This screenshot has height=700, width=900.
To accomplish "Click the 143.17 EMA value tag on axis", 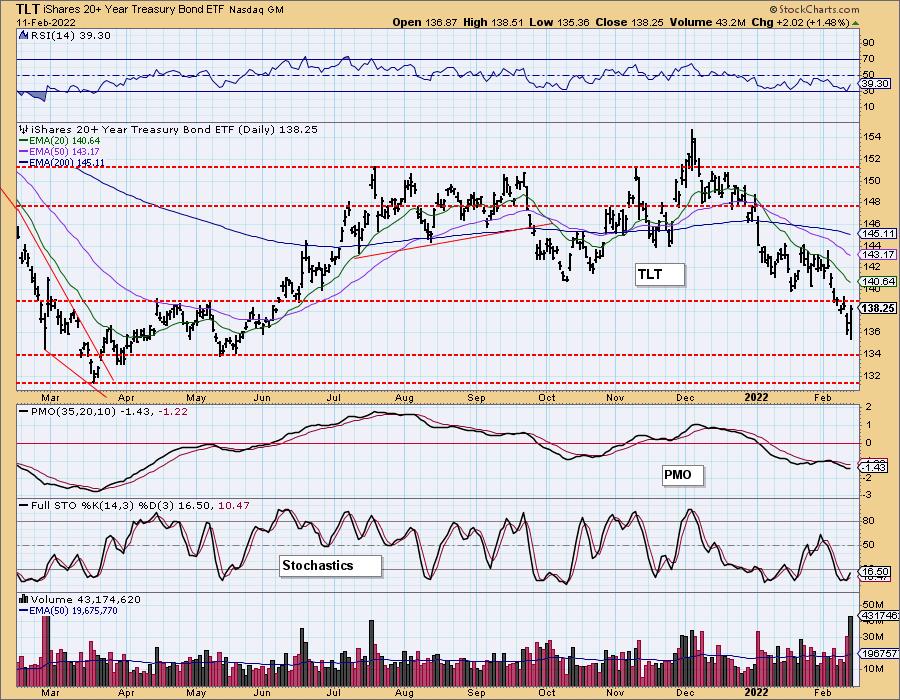I will (x=878, y=255).
